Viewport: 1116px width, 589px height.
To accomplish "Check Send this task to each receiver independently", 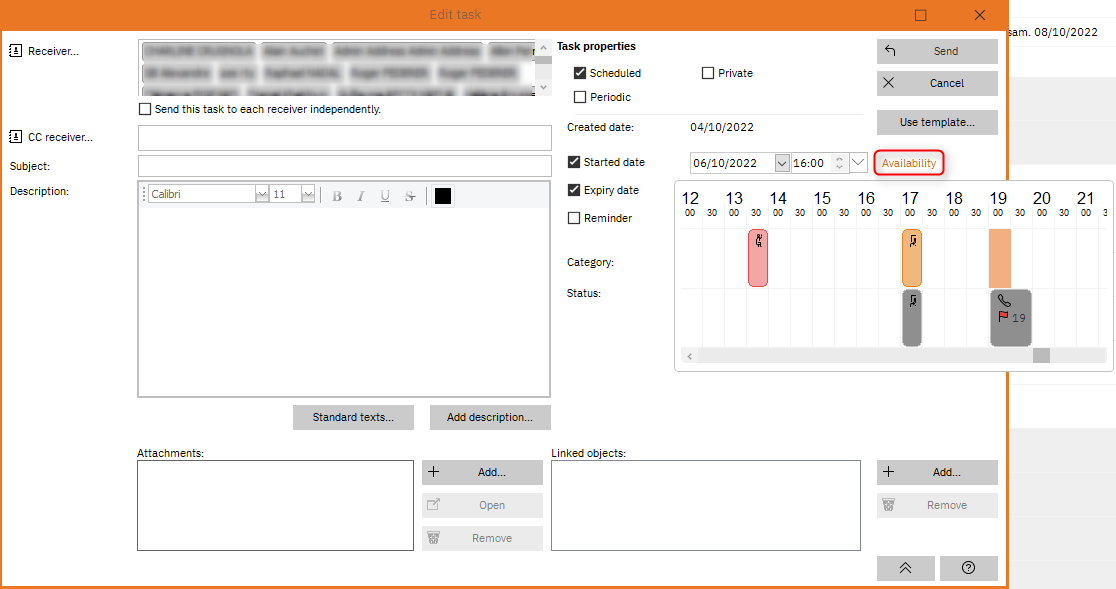I will point(145,109).
